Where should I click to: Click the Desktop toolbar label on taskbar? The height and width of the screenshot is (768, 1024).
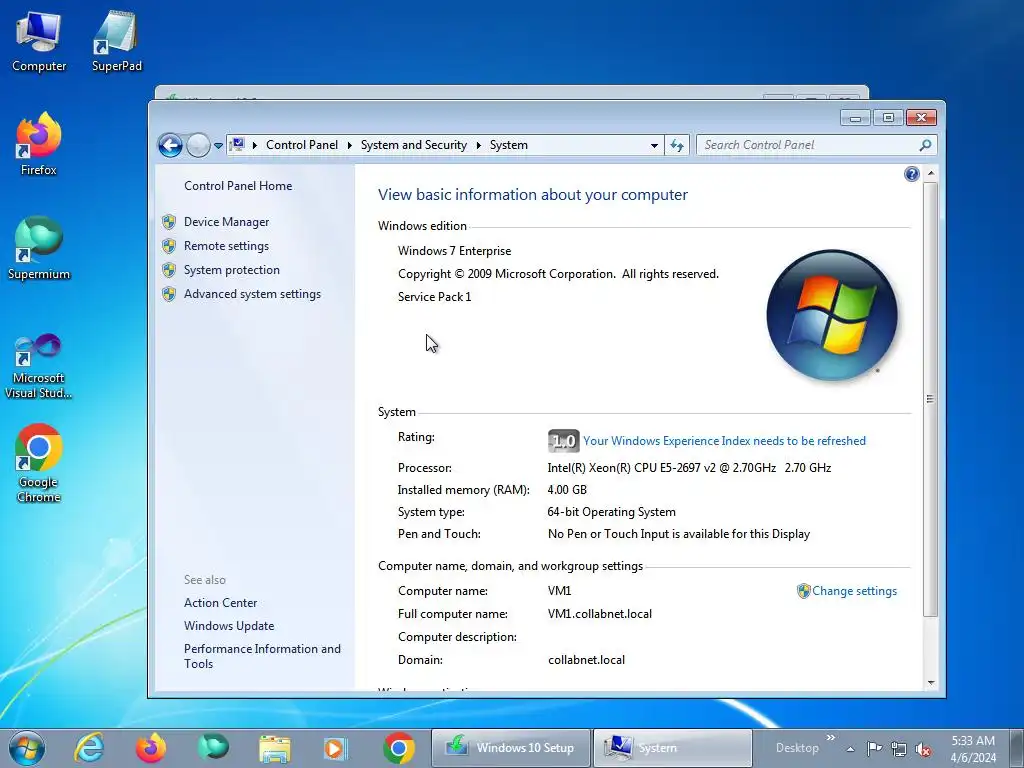point(797,748)
